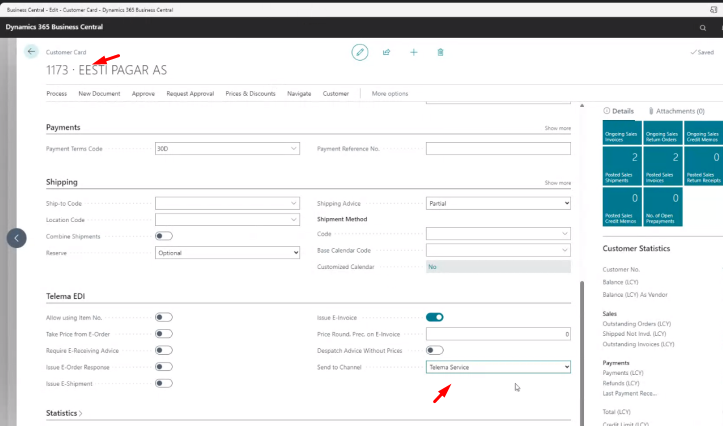The width and height of the screenshot is (723, 426).
Task: Click the pencil edit icon
Action: point(360,52)
